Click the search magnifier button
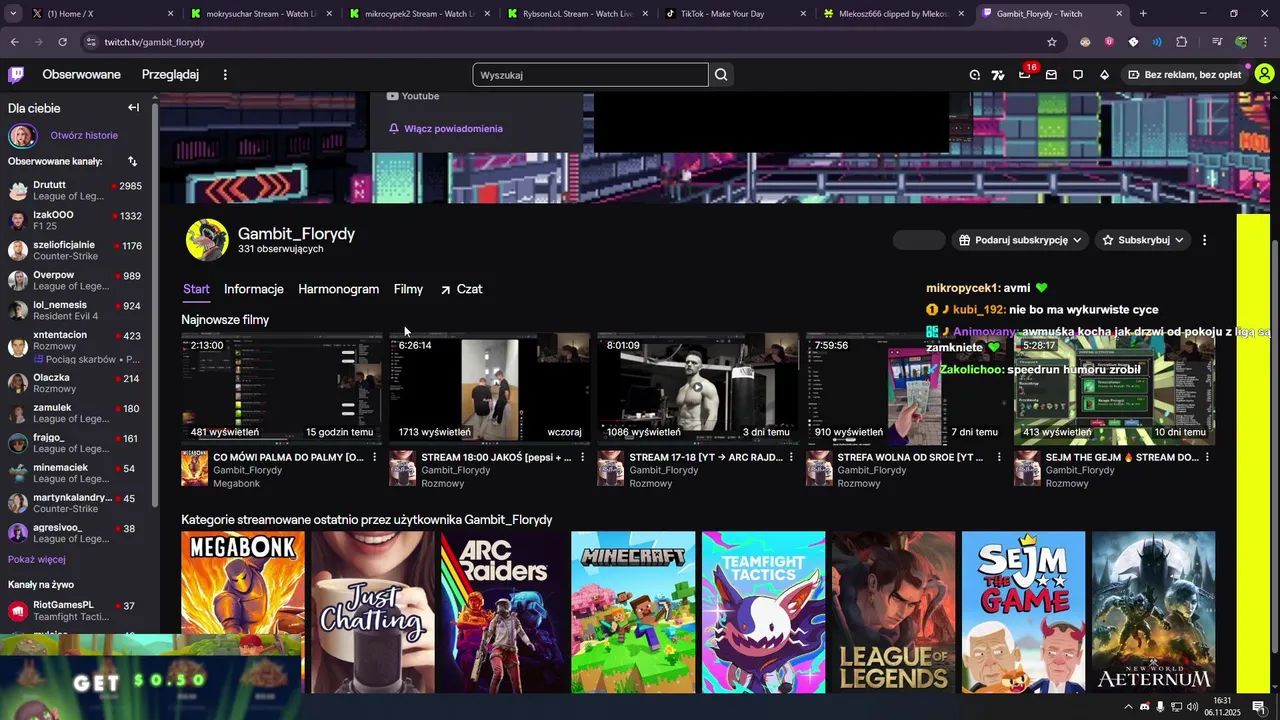The image size is (1280, 720). (721, 75)
